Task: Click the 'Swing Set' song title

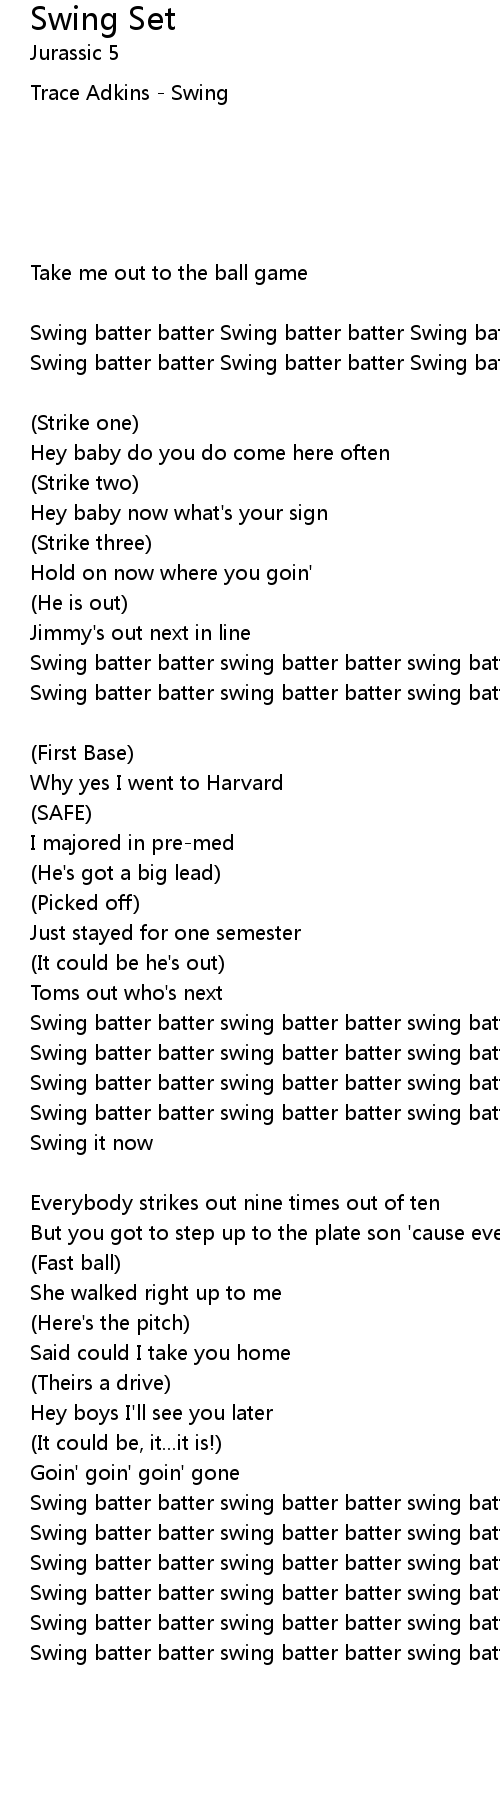Action: (x=103, y=19)
